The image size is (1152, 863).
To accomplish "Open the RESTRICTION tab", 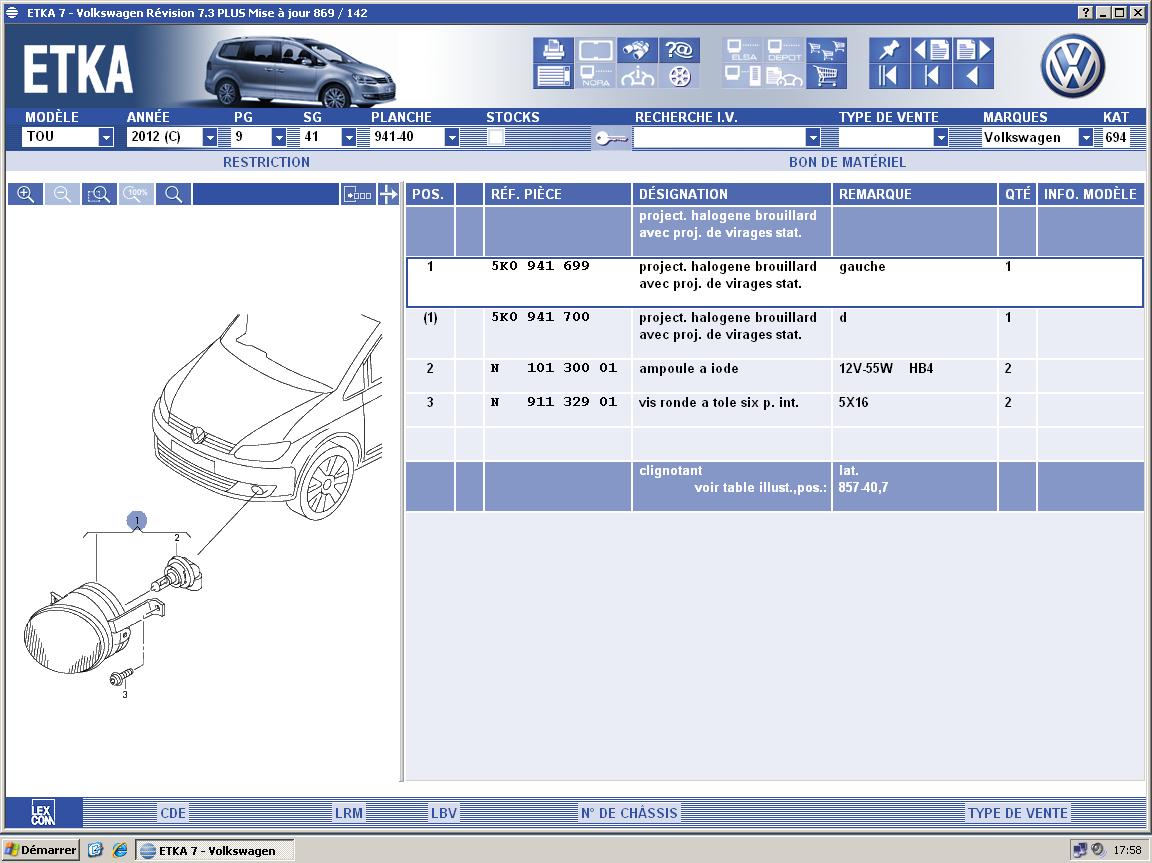I will [266, 162].
